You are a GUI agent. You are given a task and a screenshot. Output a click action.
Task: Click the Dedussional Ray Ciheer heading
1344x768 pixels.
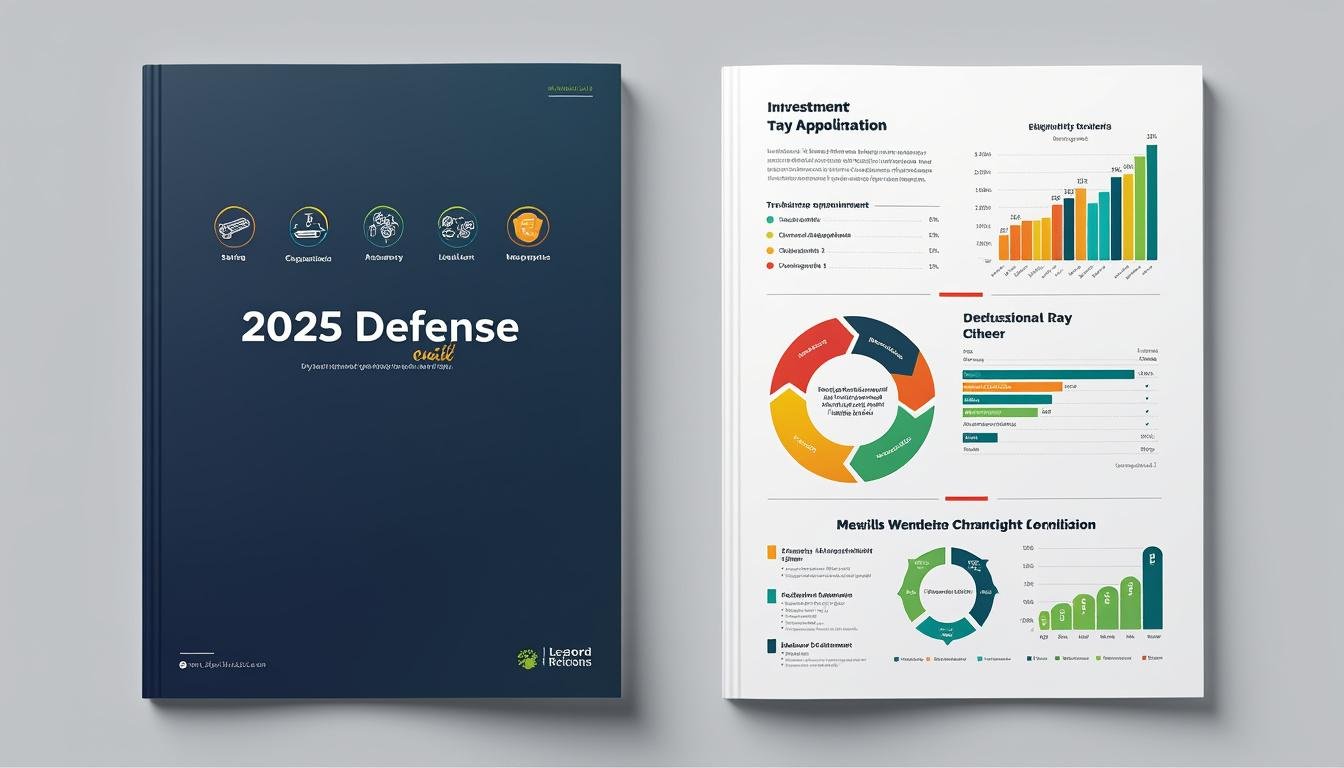[x=1016, y=325]
